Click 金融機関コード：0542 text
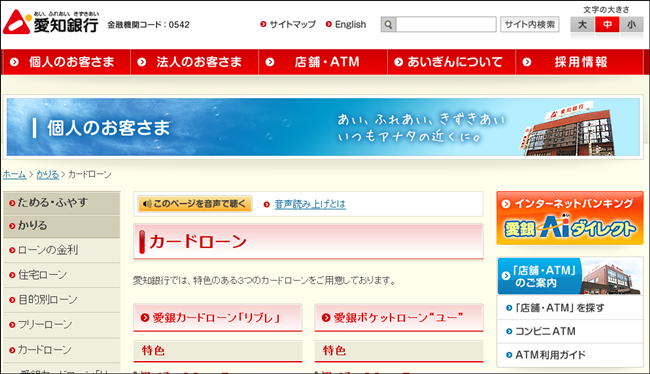Image resolution: width=650 pixels, height=374 pixels. 148,25
